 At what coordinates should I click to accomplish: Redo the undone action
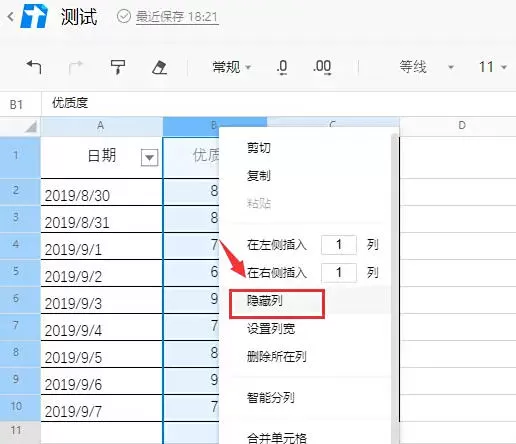click(x=76, y=68)
